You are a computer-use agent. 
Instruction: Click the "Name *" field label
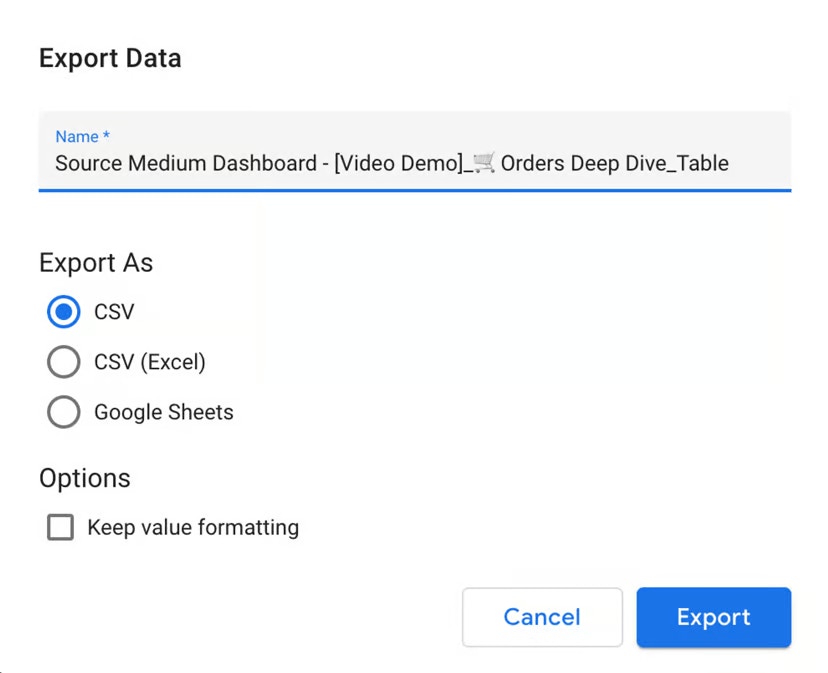[82, 137]
